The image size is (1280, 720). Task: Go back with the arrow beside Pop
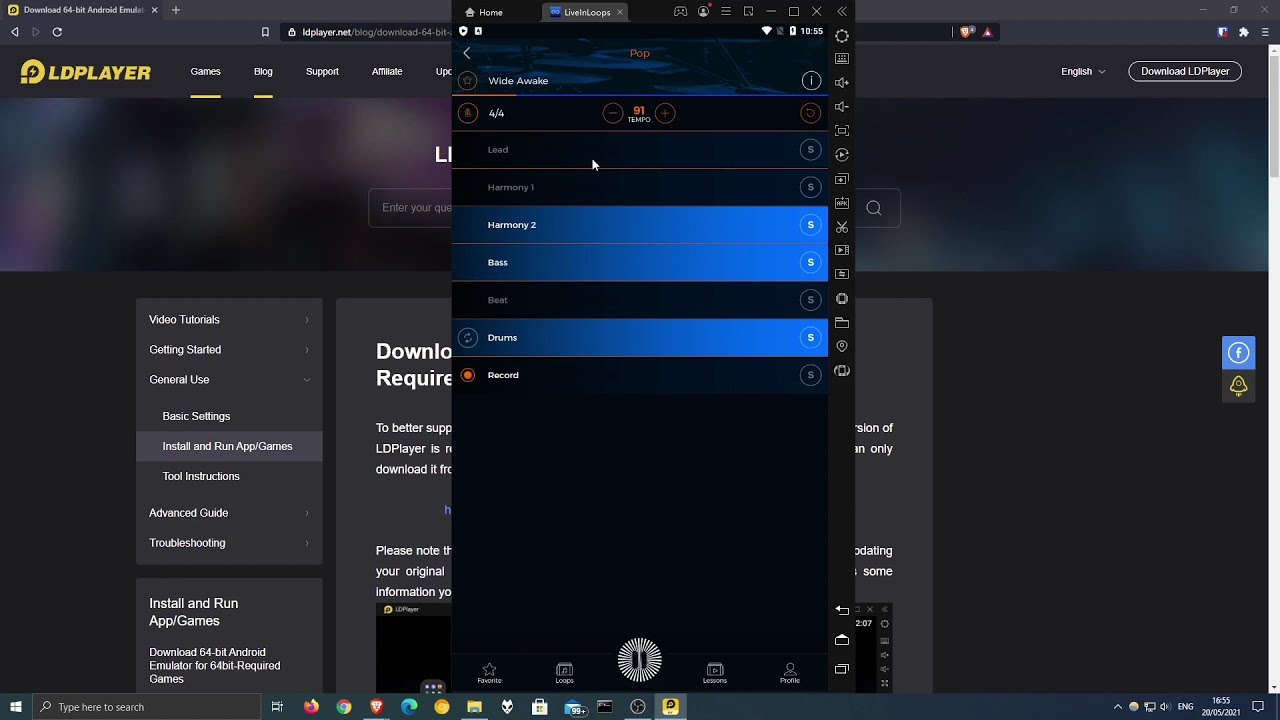467,53
